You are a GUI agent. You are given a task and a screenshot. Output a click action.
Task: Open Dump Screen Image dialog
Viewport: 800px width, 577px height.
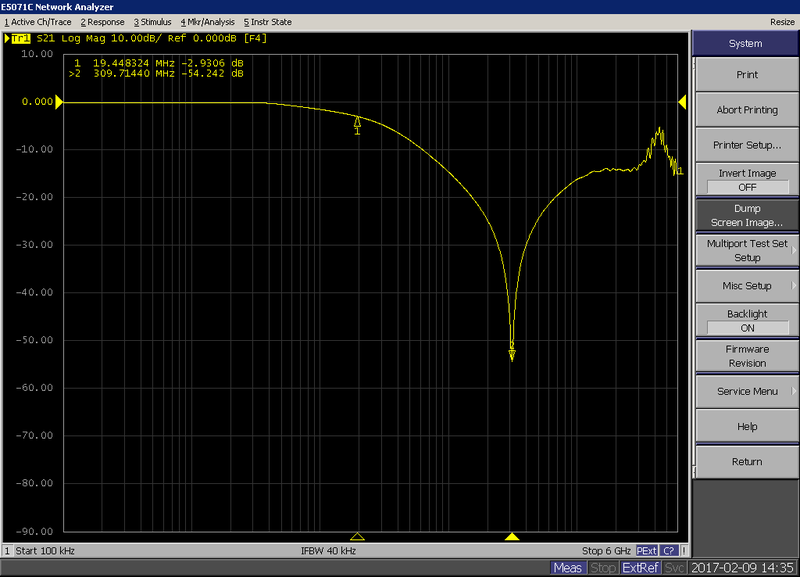pos(745,215)
